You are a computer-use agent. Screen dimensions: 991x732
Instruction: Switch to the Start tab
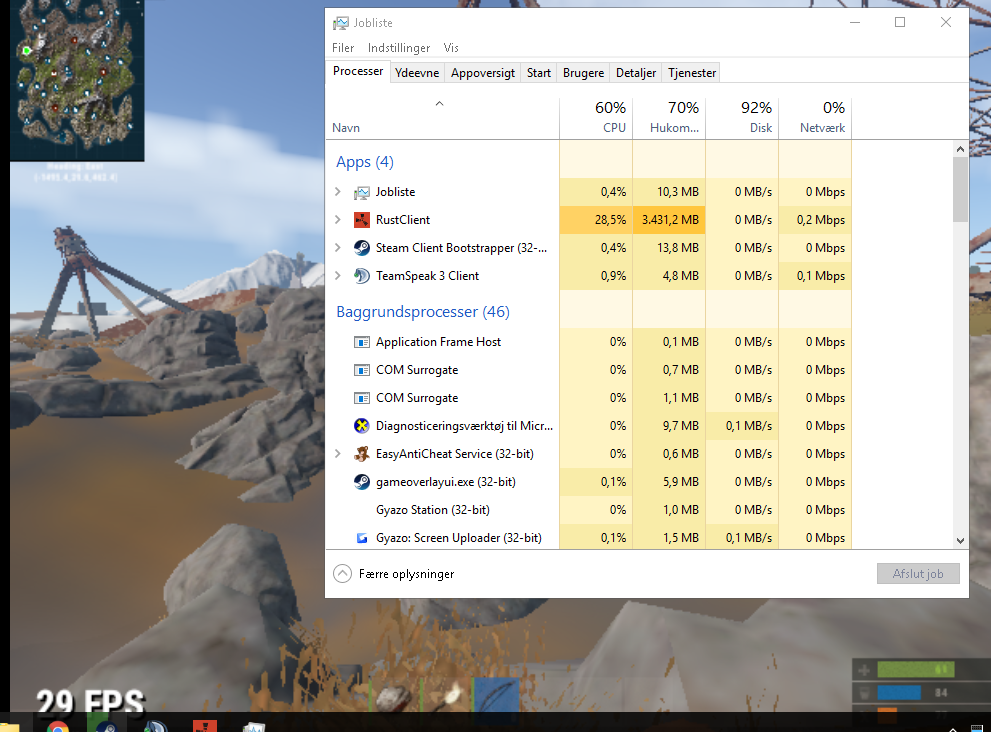[539, 73]
